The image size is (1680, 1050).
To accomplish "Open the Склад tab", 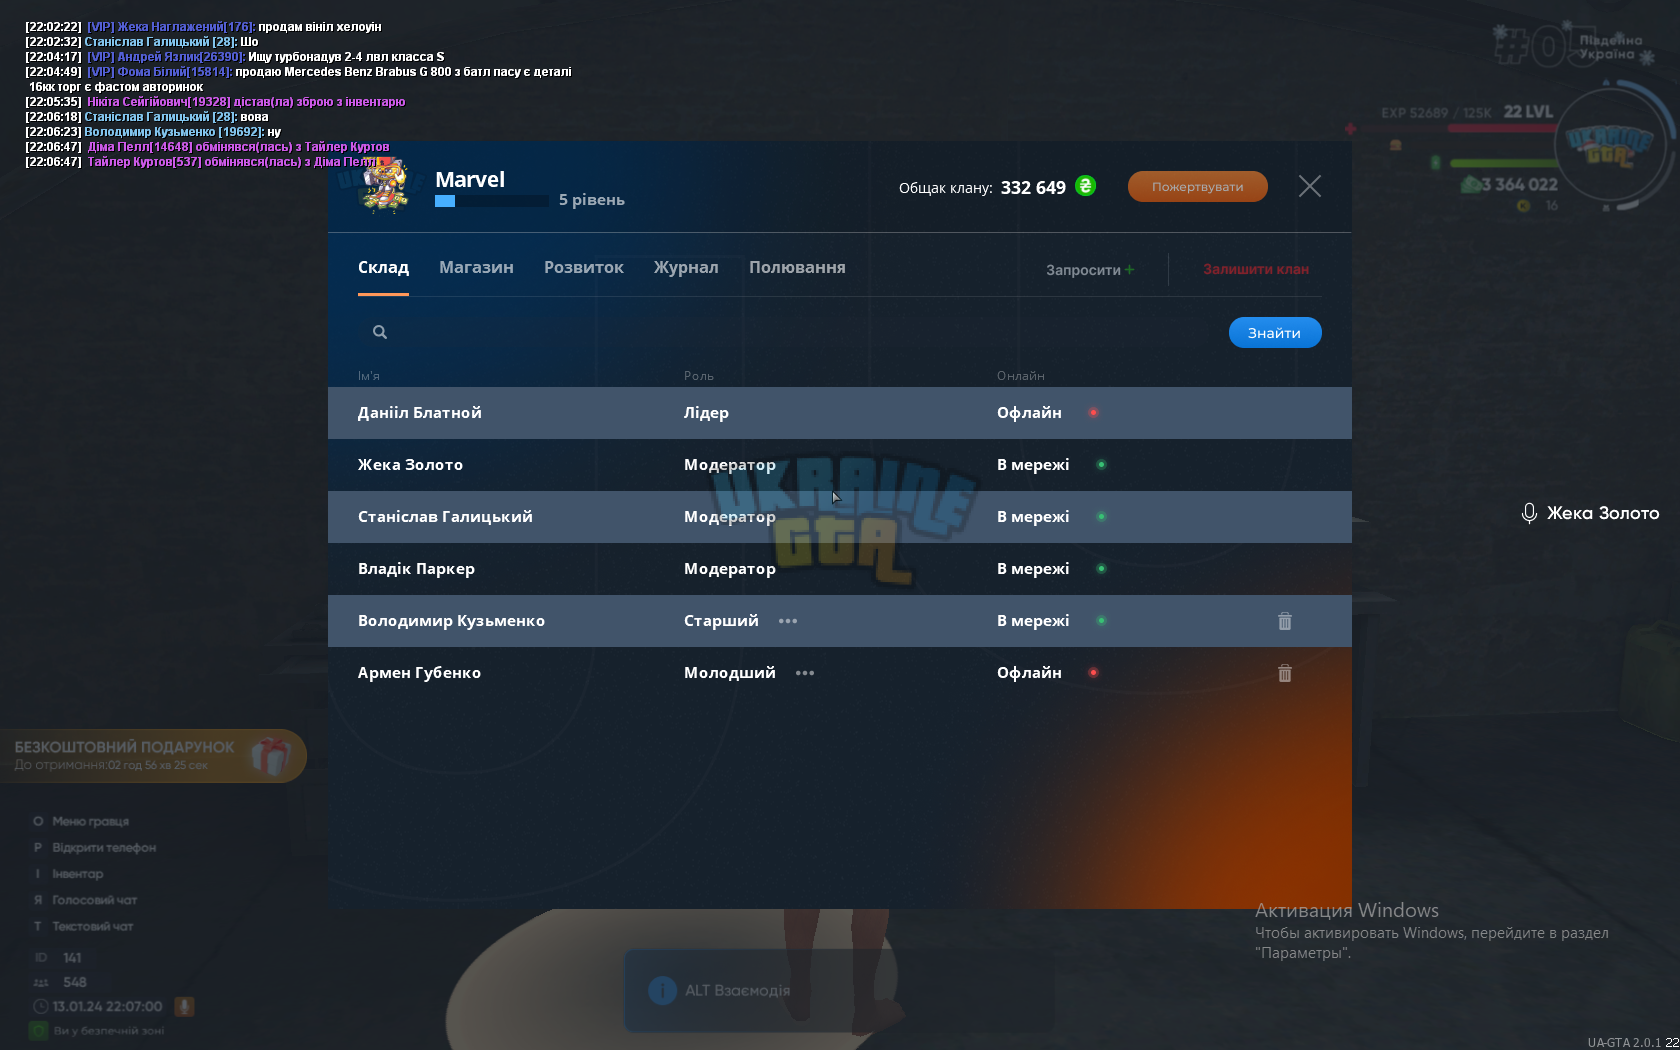I will [383, 268].
